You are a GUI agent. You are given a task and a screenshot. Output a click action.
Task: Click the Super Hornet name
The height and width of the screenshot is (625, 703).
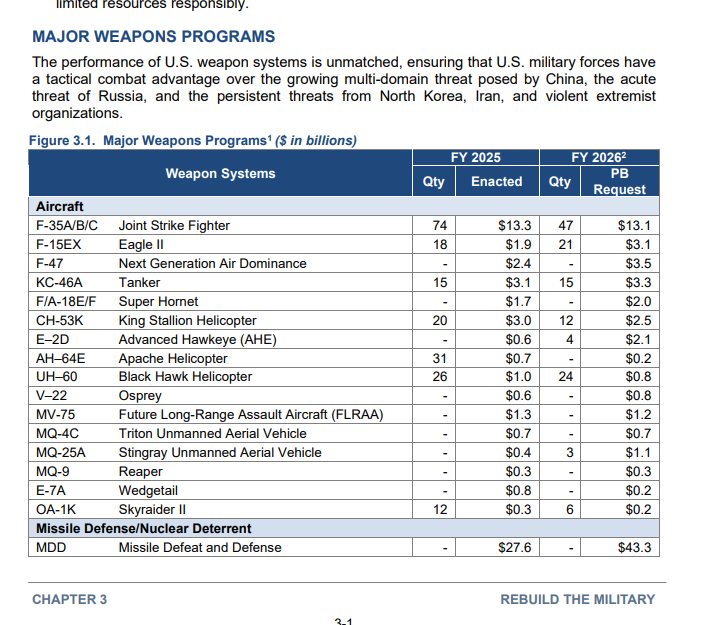coord(158,301)
